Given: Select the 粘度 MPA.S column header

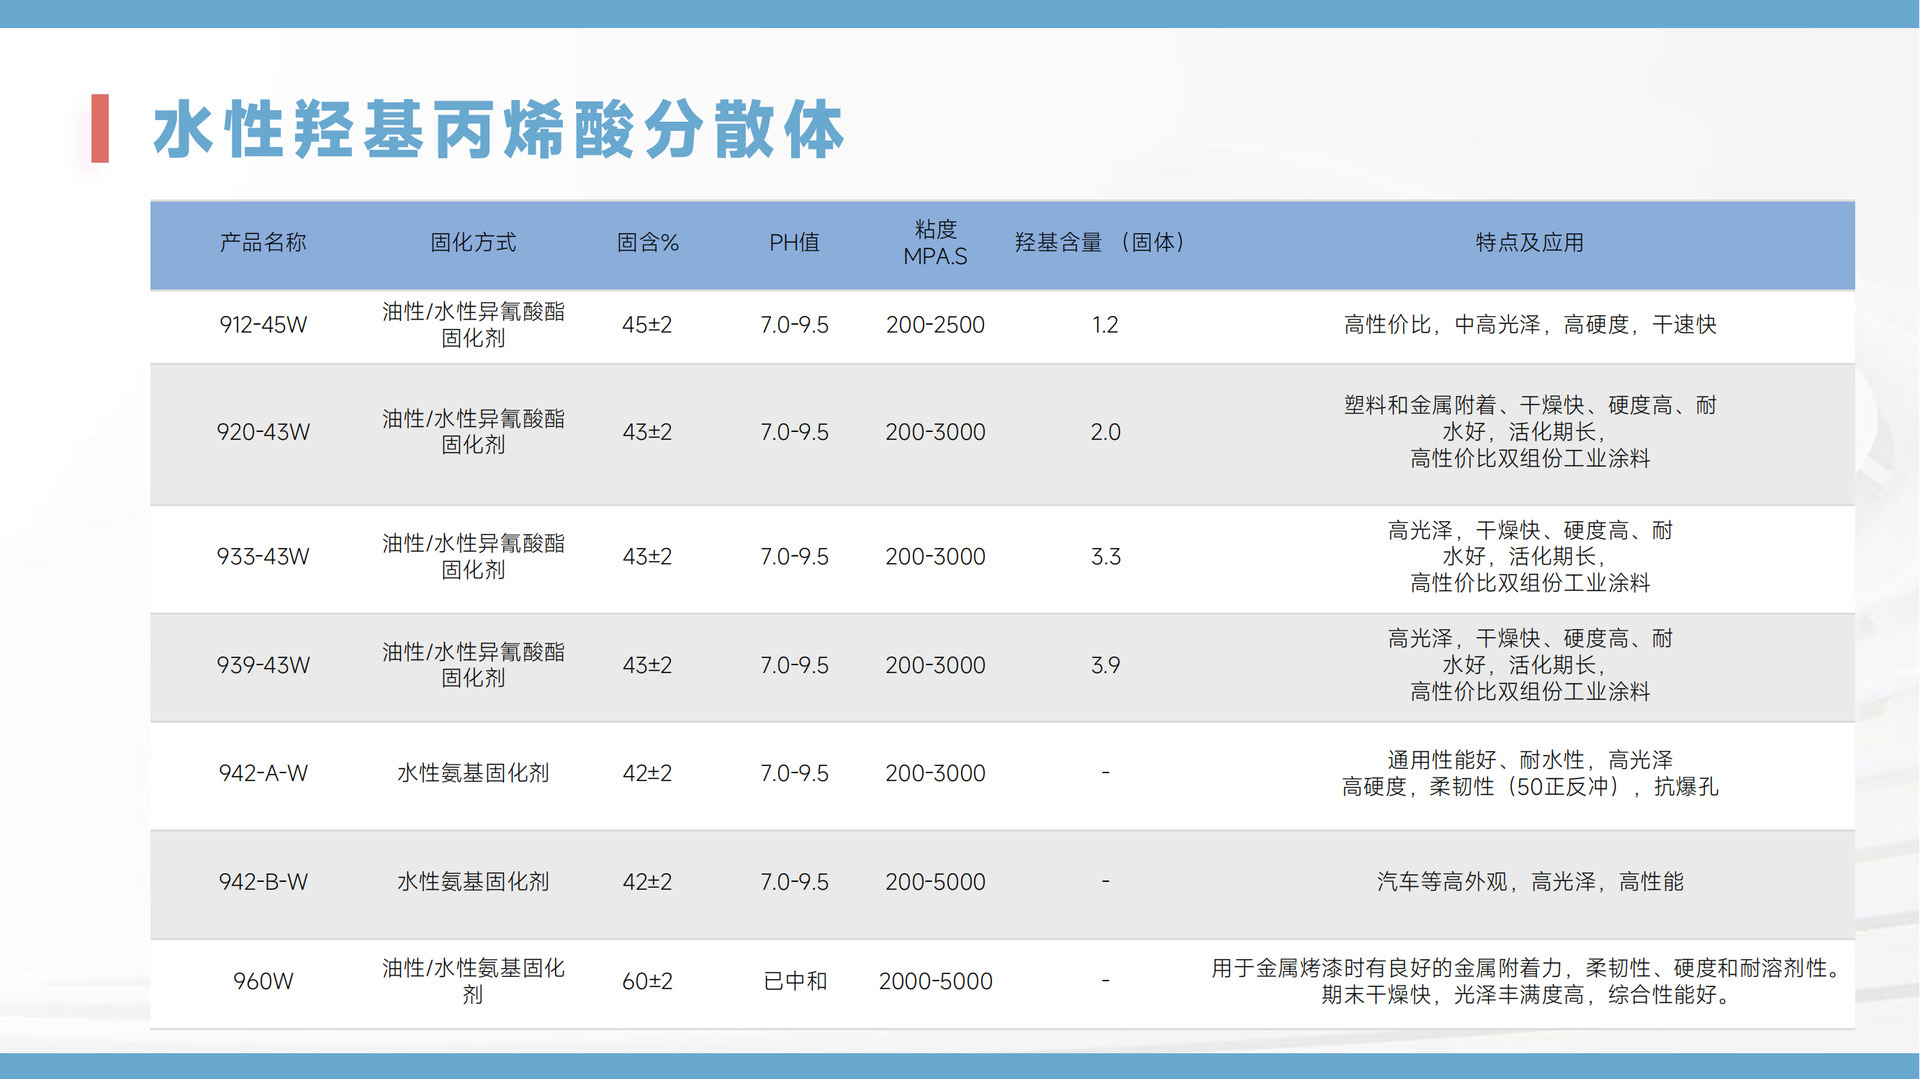Looking at the screenshot, I should point(935,243).
